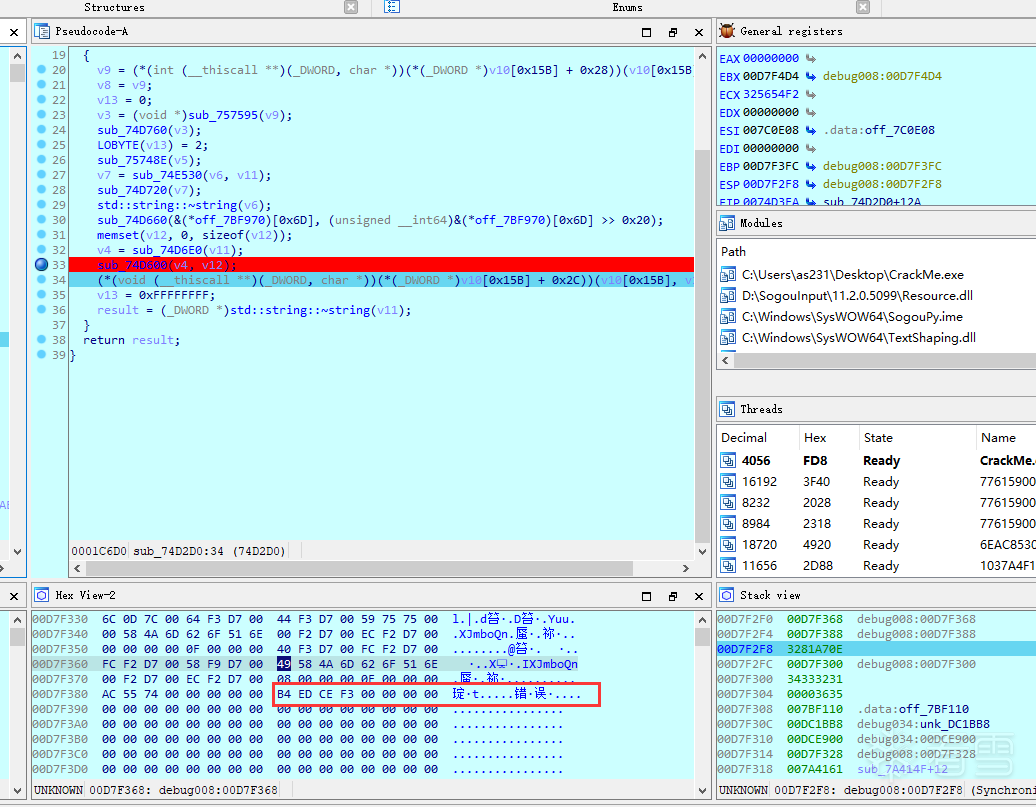
Task: Click sub_74D6E0 function name in line 32
Action: (167, 250)
